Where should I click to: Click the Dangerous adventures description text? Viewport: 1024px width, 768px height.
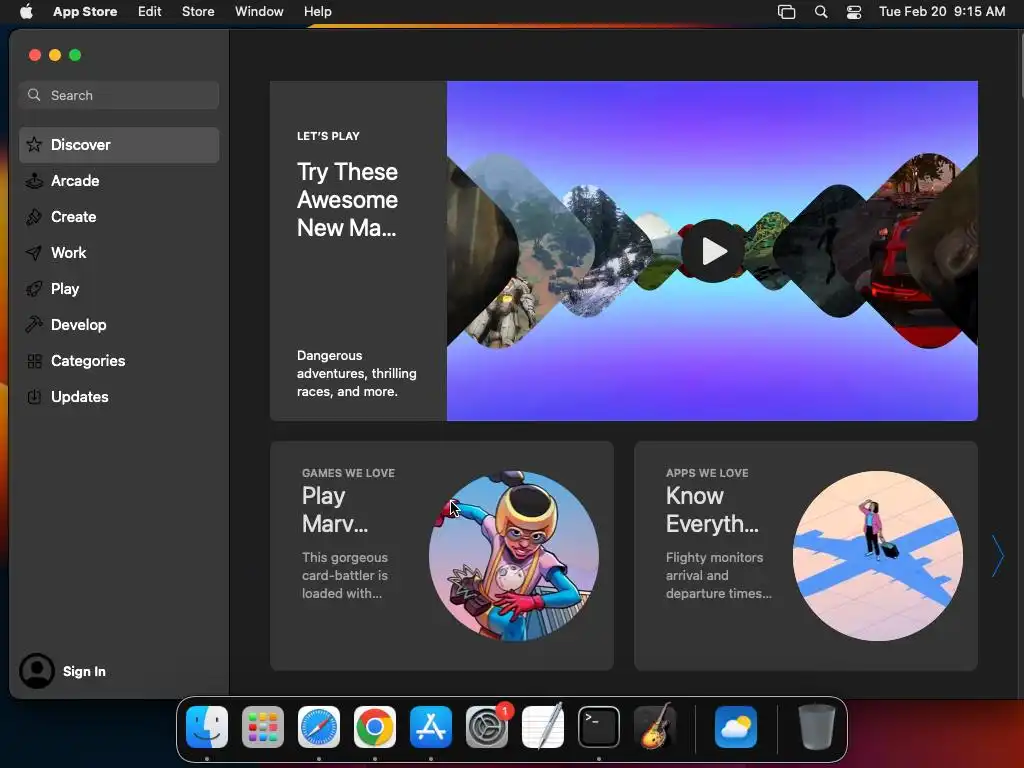click(357, 374)
